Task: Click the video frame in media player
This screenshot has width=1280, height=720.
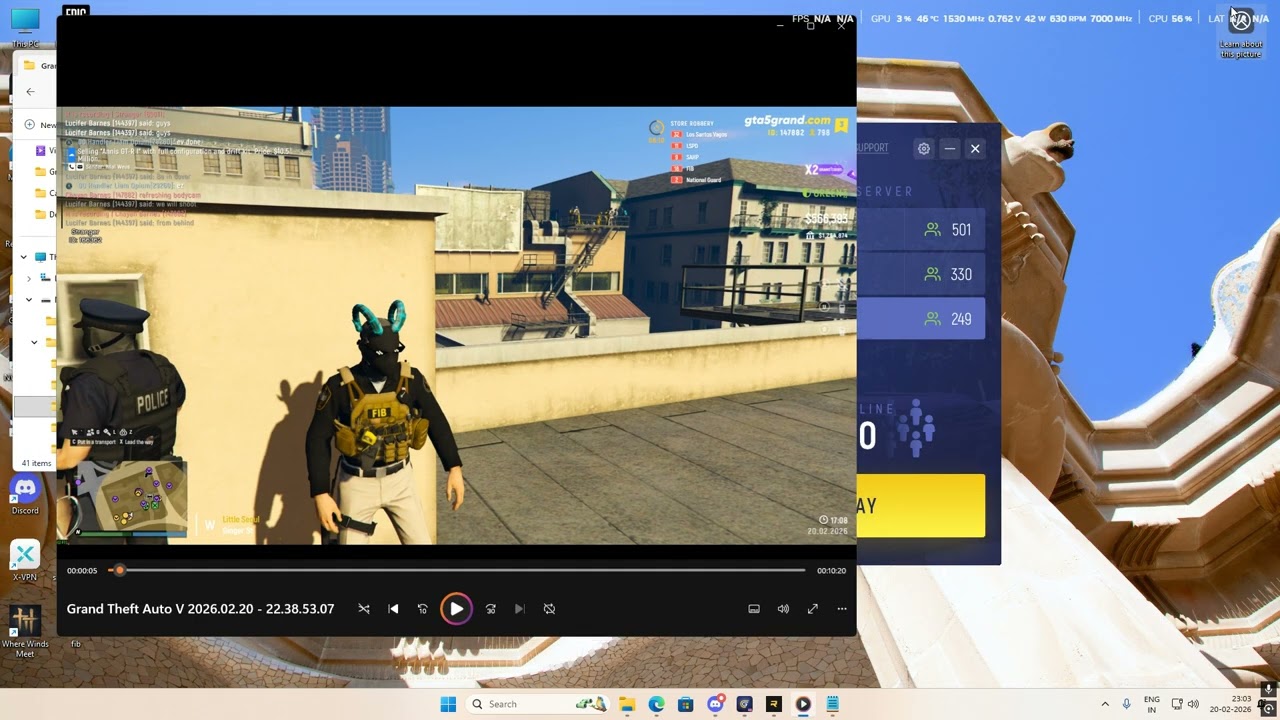Action: click(456, 326)
